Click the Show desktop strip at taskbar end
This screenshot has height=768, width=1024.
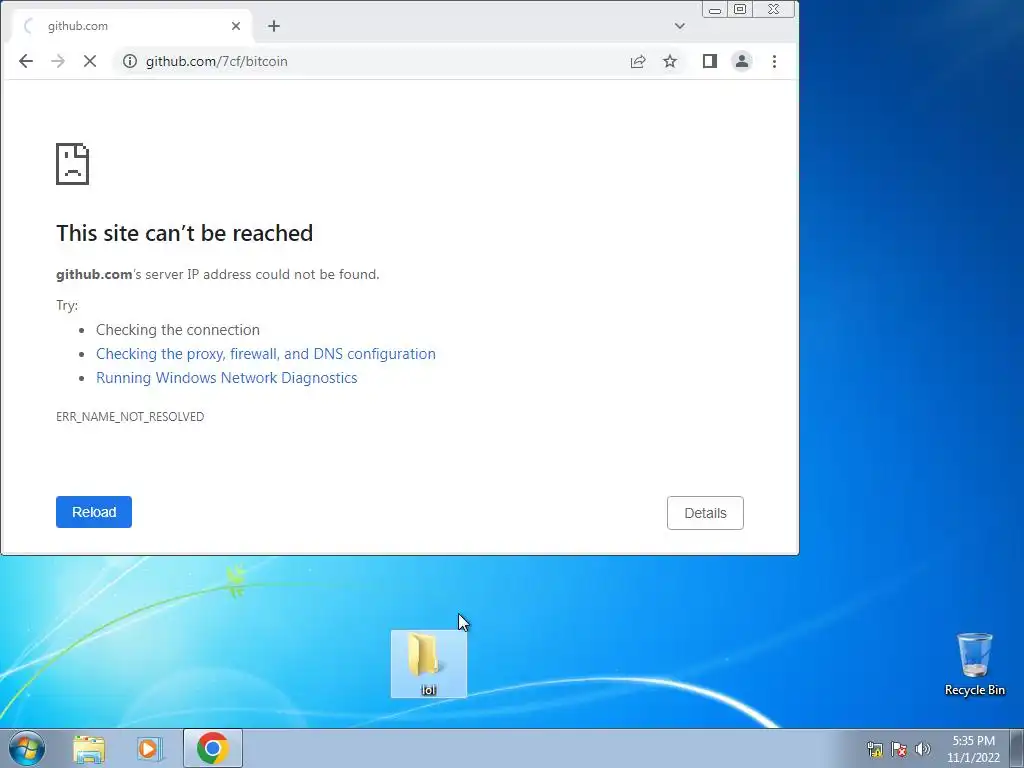pyautogui.click(x=1017, y=749)
